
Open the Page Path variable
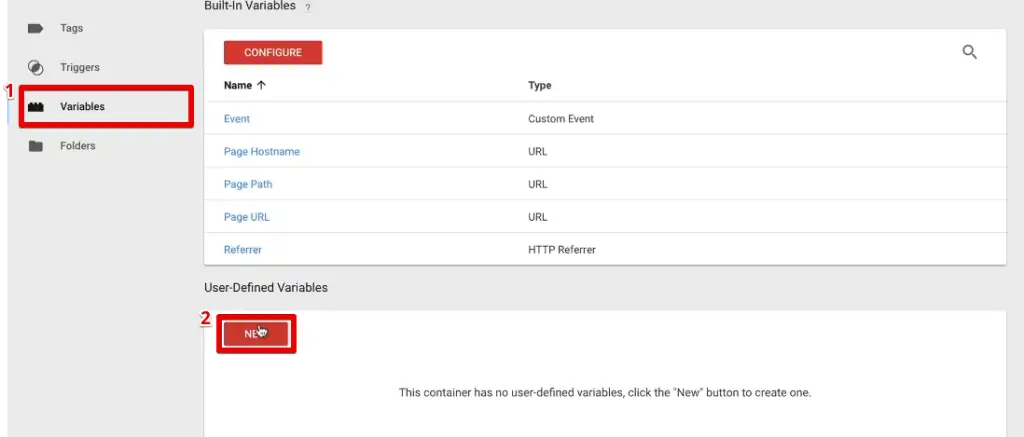tap(248, 184)
